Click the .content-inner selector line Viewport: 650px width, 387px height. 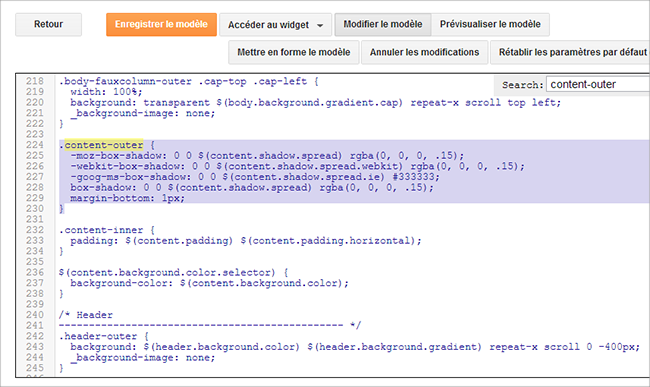pos(107,230)
